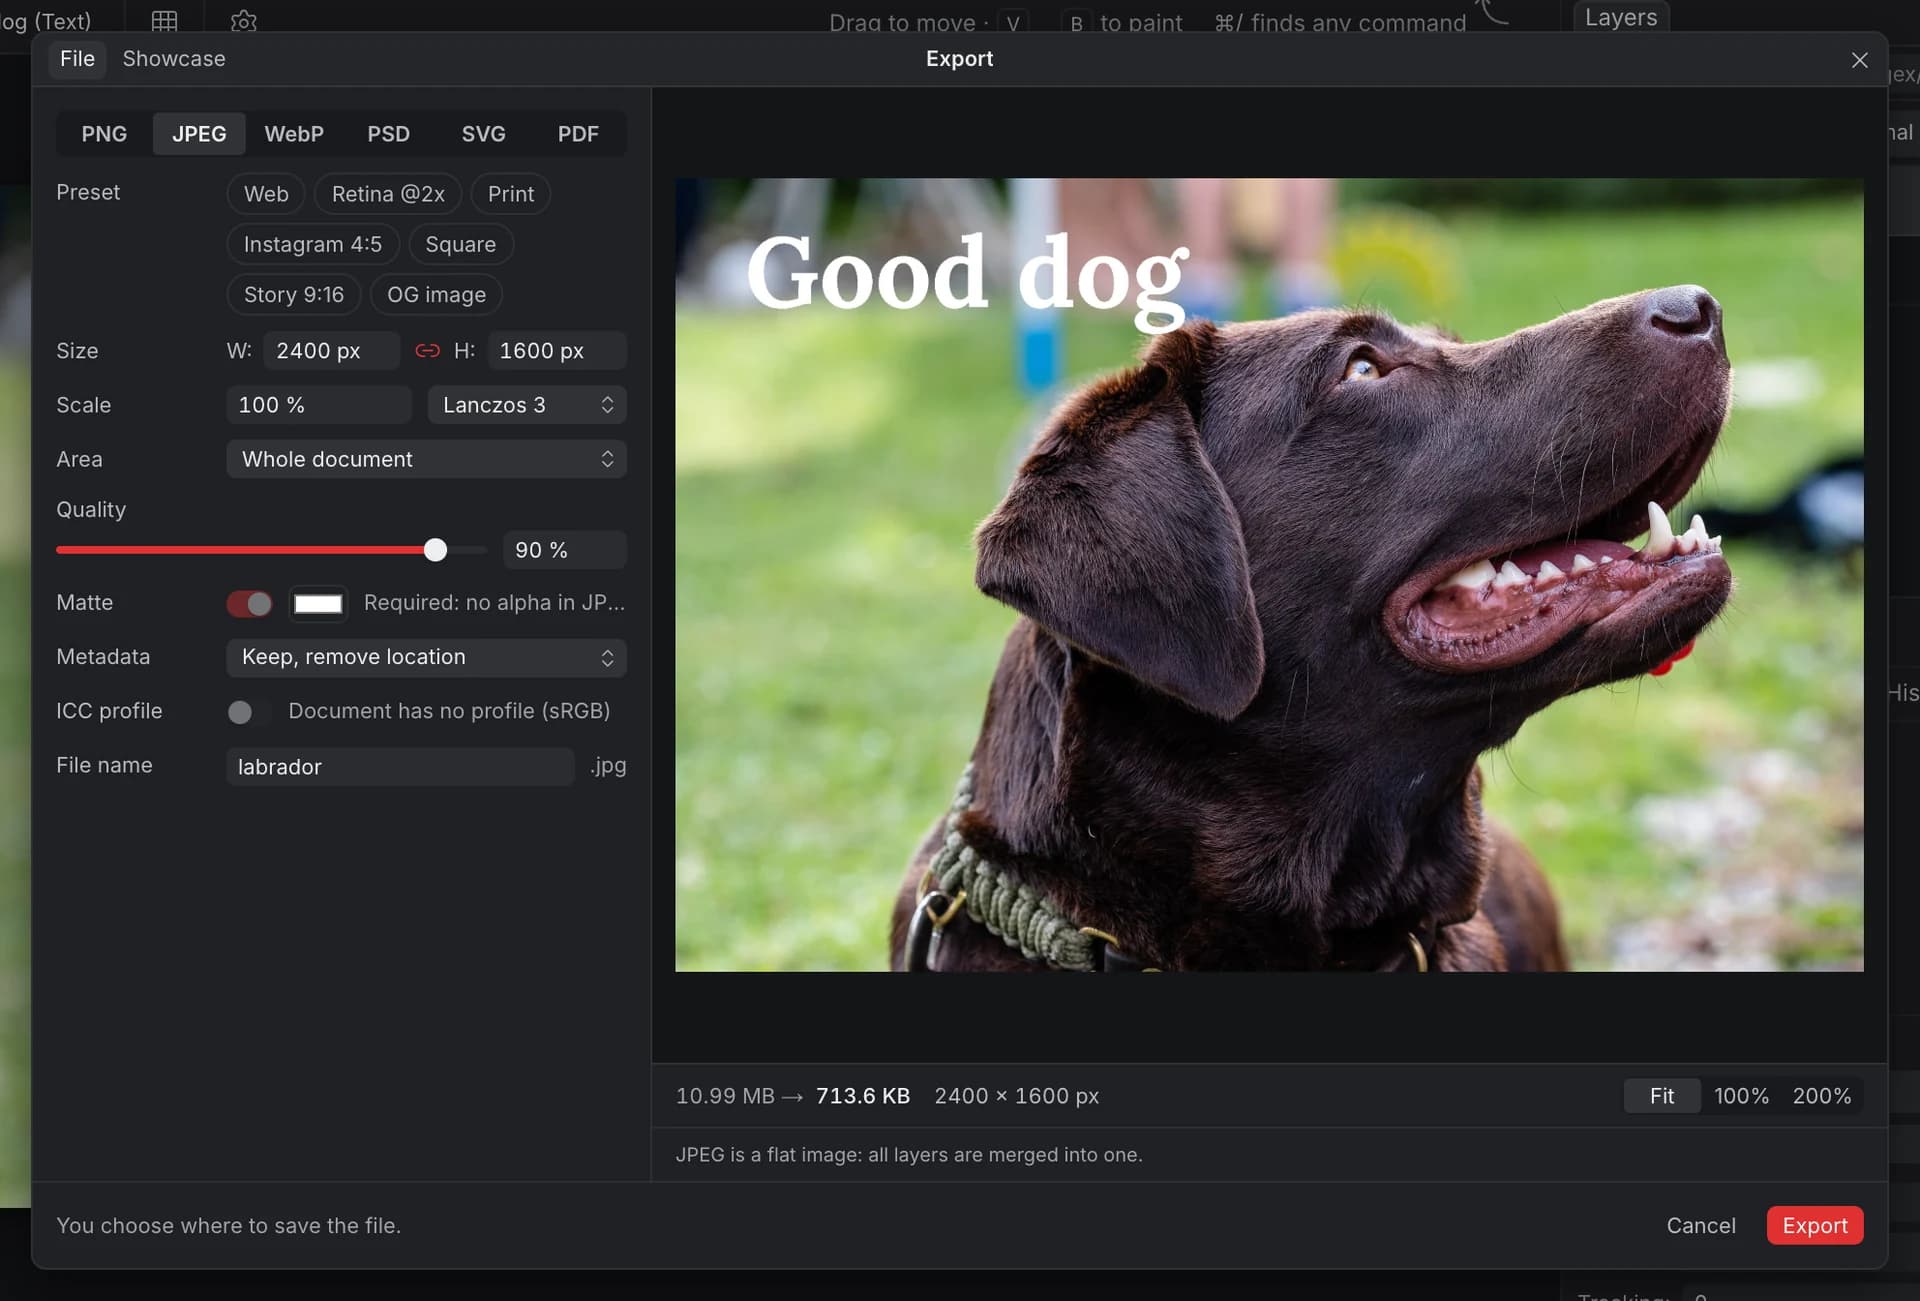Screen dimensions: 1920x1301
Task: Pick the Story 9:16 preset
Action: coord(294,295)
